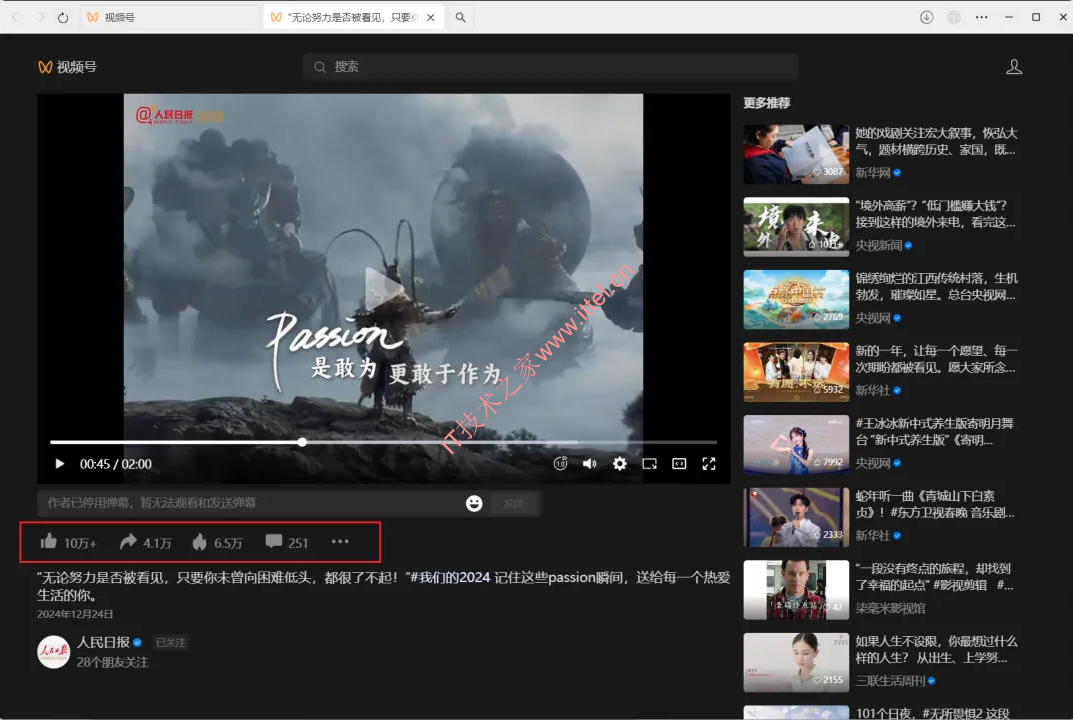The image size is (1073, 720).
Task: Toggle picture-in-picture mode icon
Action: click(649, 464)
